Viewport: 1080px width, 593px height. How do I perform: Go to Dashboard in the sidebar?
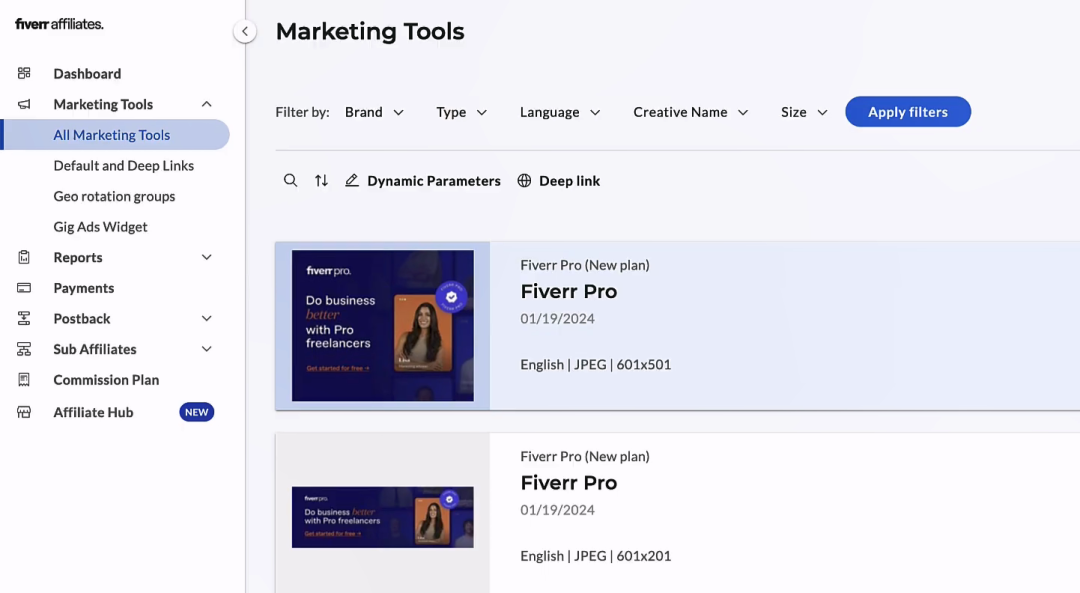coord(87,74)
